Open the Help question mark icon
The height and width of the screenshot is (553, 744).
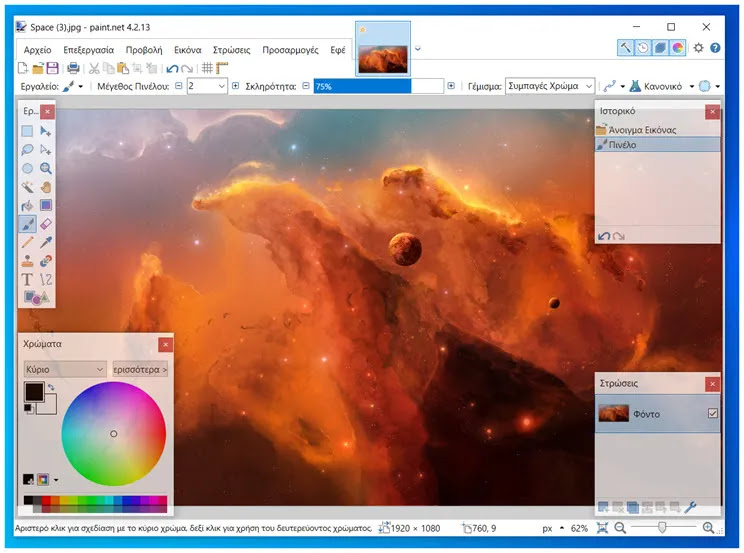pos(716,48)
